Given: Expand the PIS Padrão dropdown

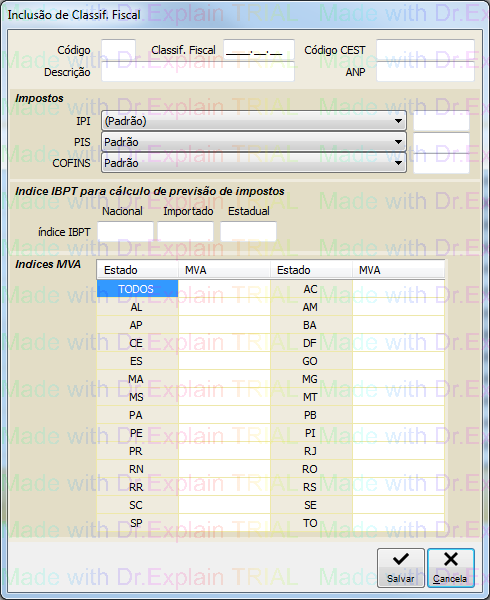Looking at the screenshot, I should pyautogui.click(x=398, y=142).
